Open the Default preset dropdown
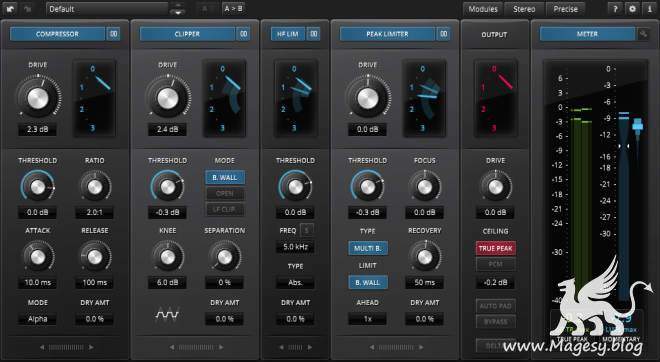Screen dimensions: 660x362 point(107,9)
